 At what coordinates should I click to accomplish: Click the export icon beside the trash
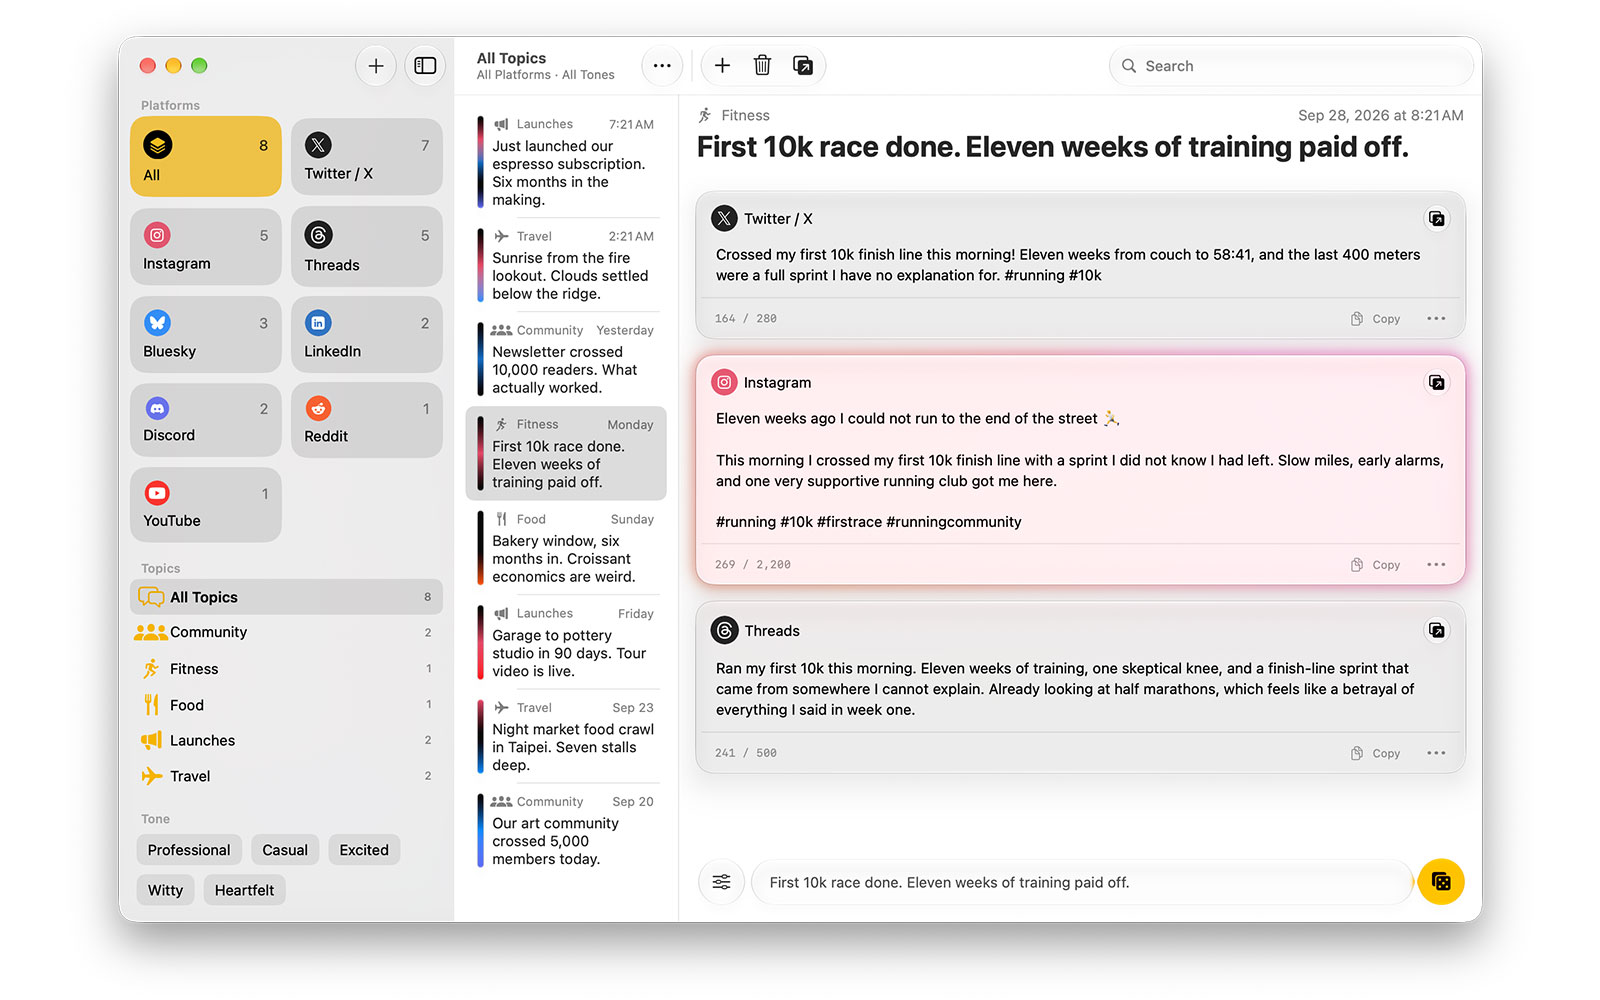click(802, 66)
